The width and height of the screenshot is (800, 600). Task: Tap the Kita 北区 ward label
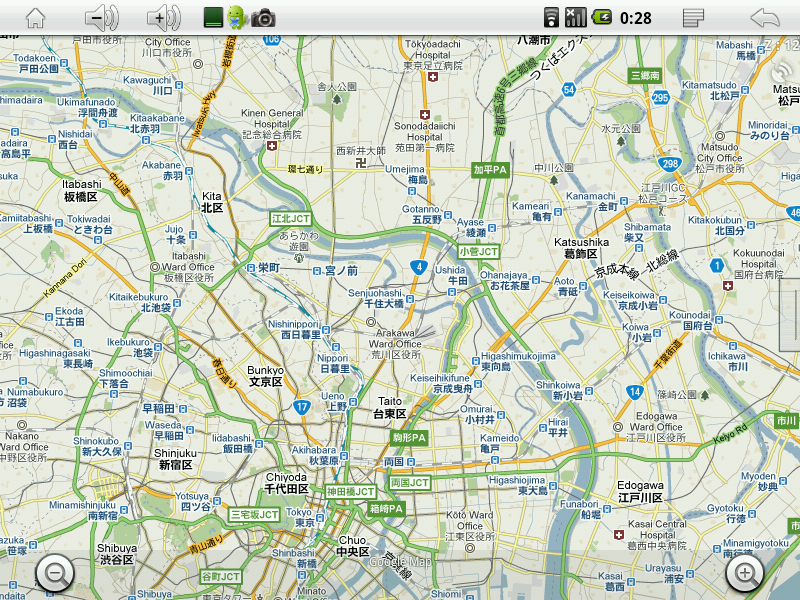pyautogui.click(x=212, y=202)
